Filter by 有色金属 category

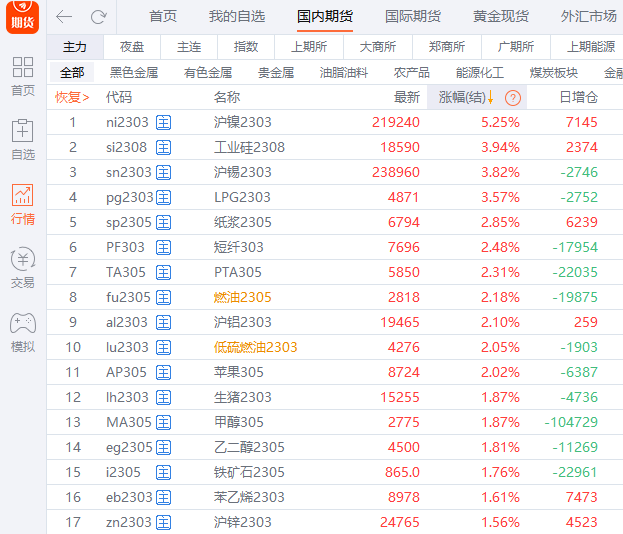[208, 73]
